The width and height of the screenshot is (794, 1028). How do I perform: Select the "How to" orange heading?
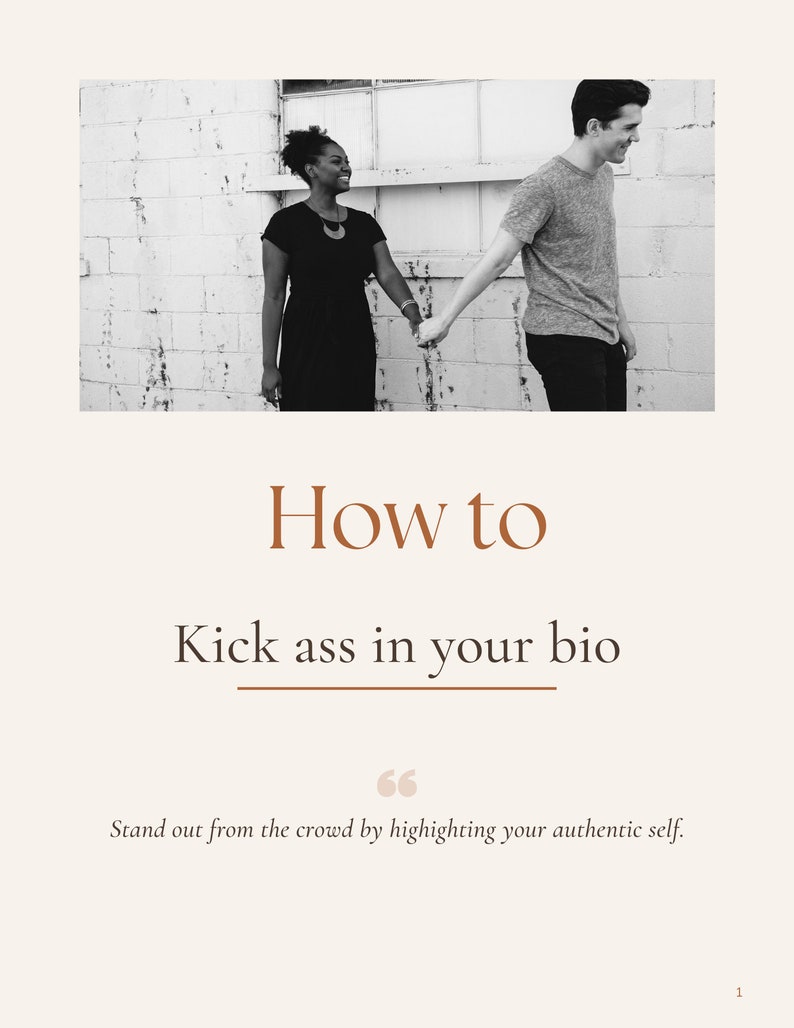(x=407, y=518)
